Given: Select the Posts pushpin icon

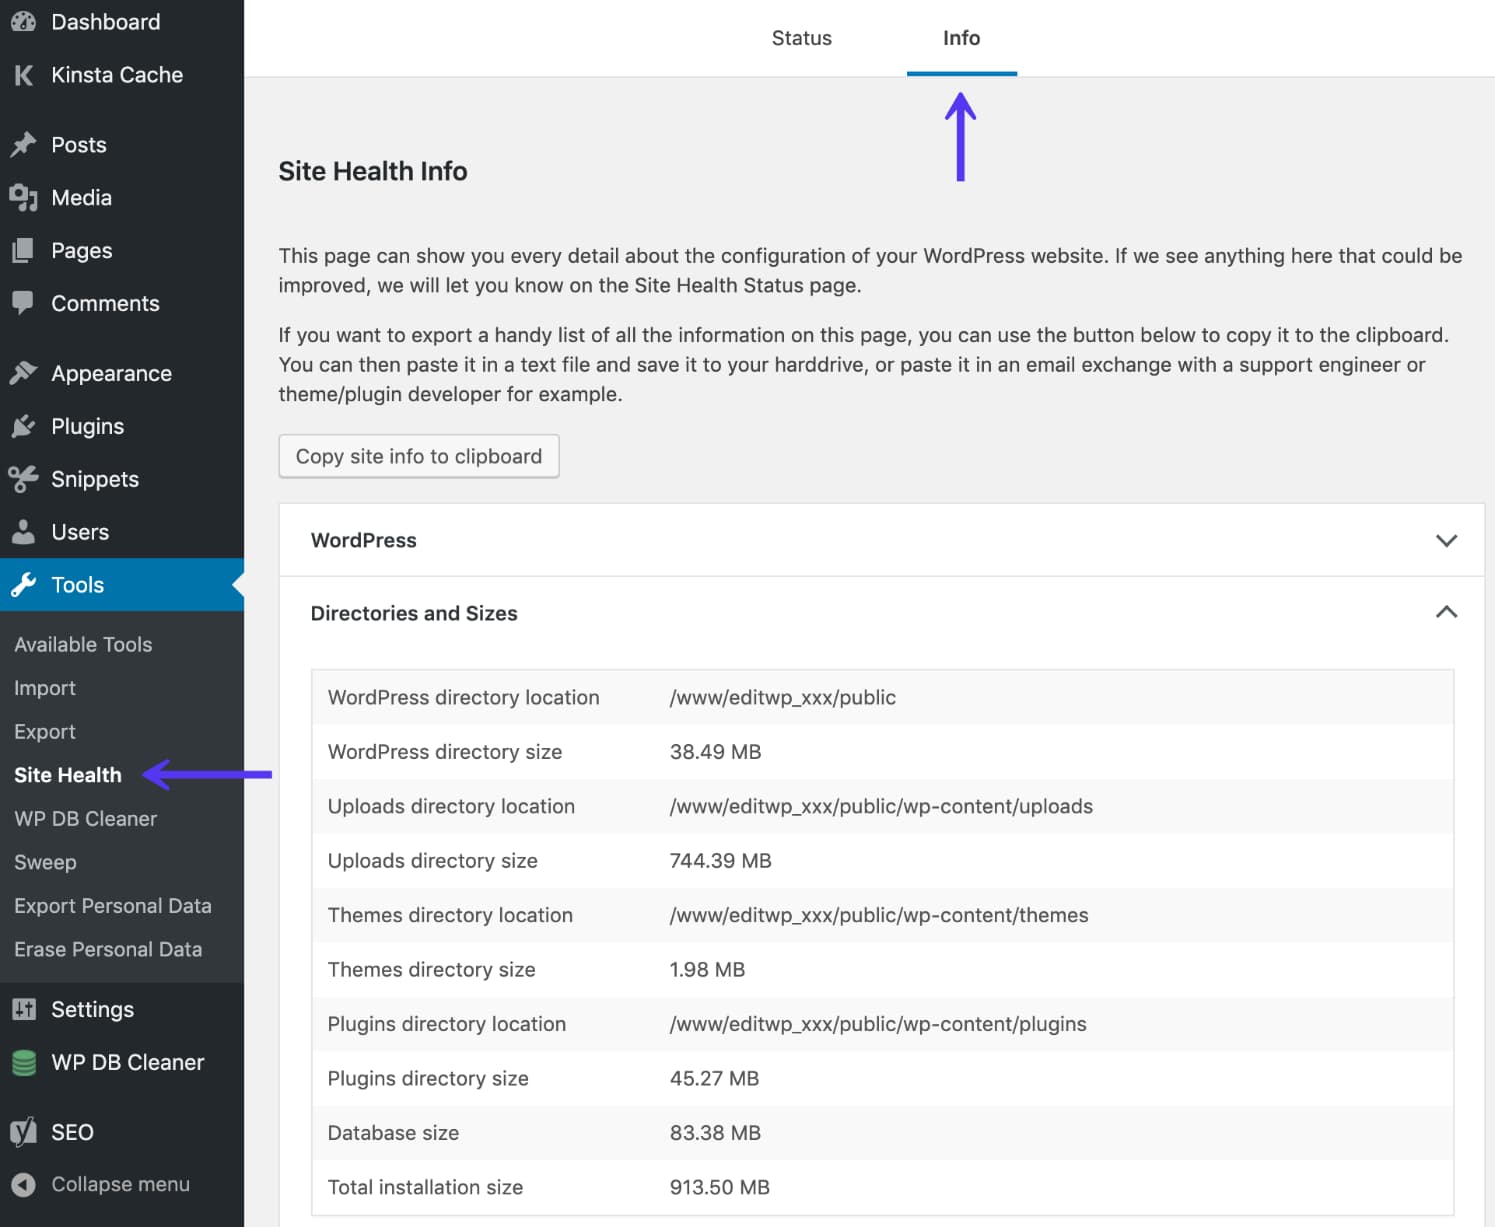Looking at the screenshot, I should click(23, 144).
